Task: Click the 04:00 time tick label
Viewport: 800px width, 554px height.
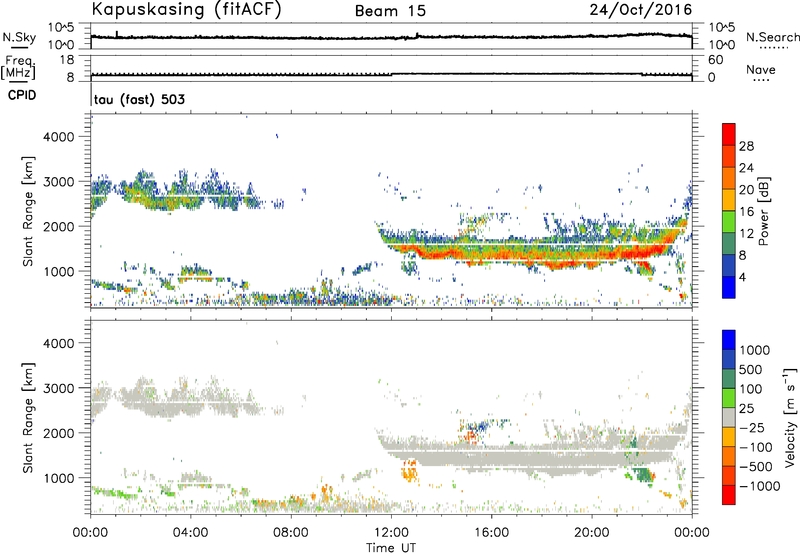Action: pyautogui.click(x=191, y=533)
